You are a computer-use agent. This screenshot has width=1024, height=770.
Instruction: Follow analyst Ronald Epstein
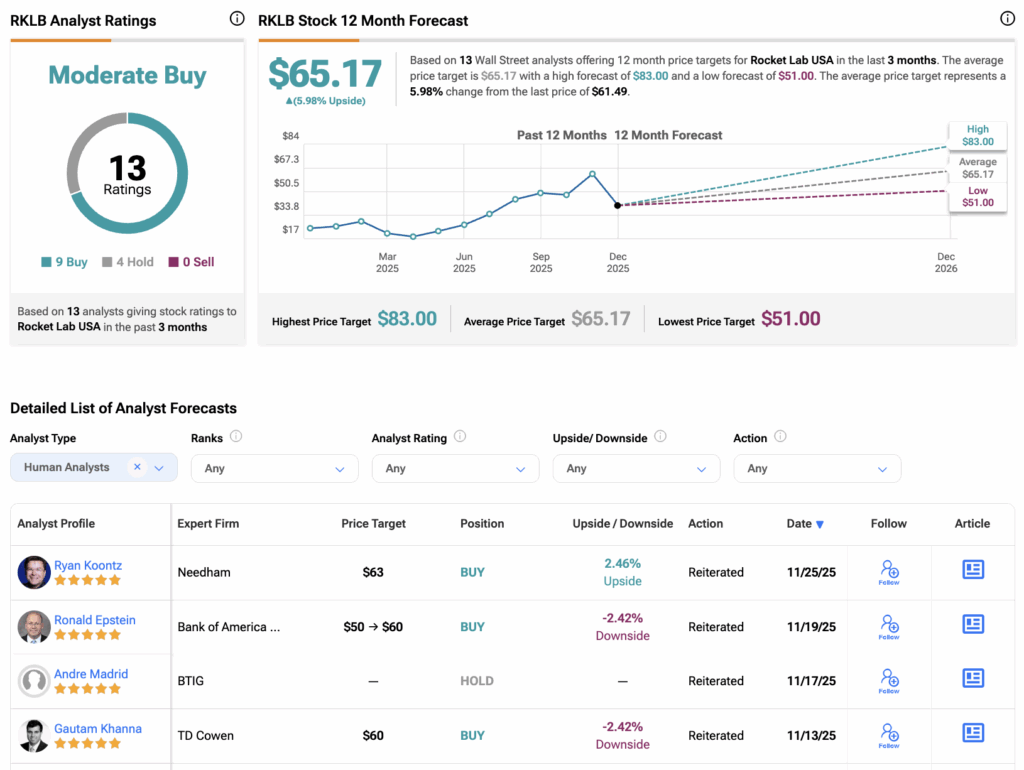tap(888, 627)
